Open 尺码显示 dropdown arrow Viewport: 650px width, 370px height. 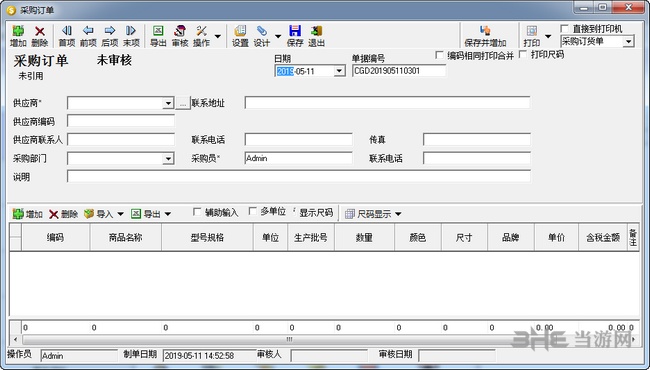[x=398, y=214]
